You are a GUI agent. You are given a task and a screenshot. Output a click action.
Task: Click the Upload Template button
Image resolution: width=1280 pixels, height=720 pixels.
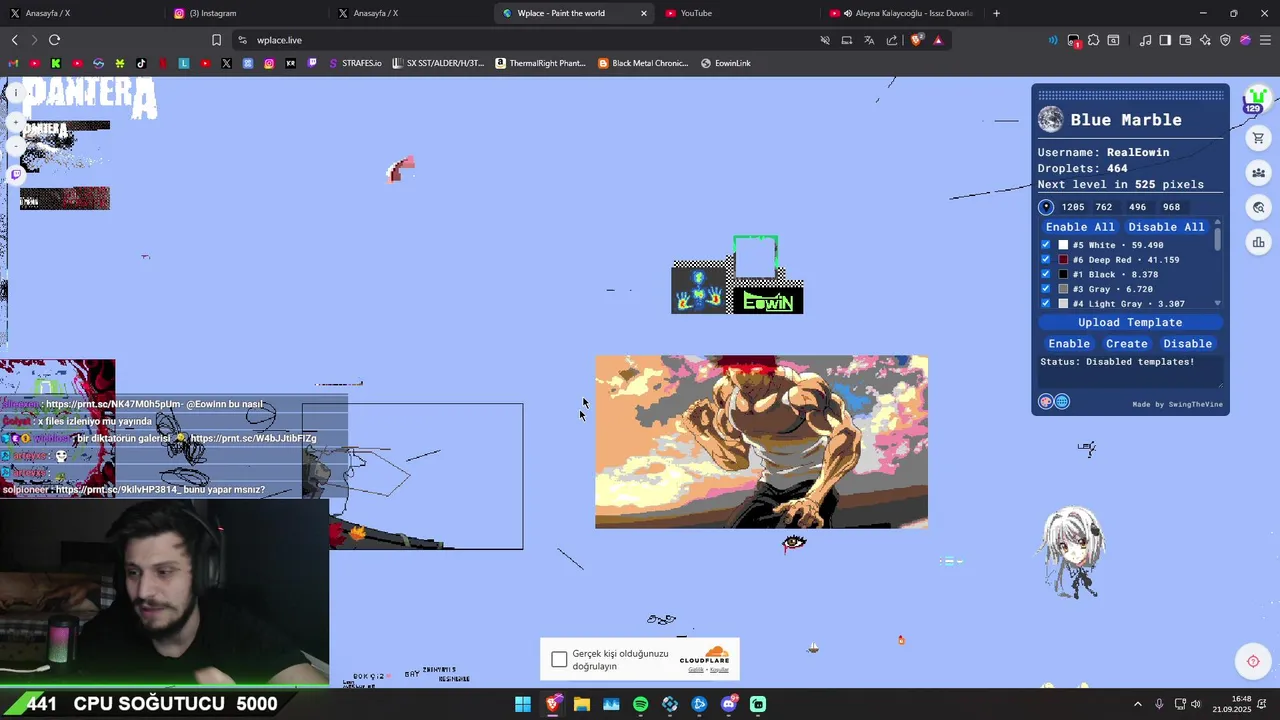tap(1130, 322)
